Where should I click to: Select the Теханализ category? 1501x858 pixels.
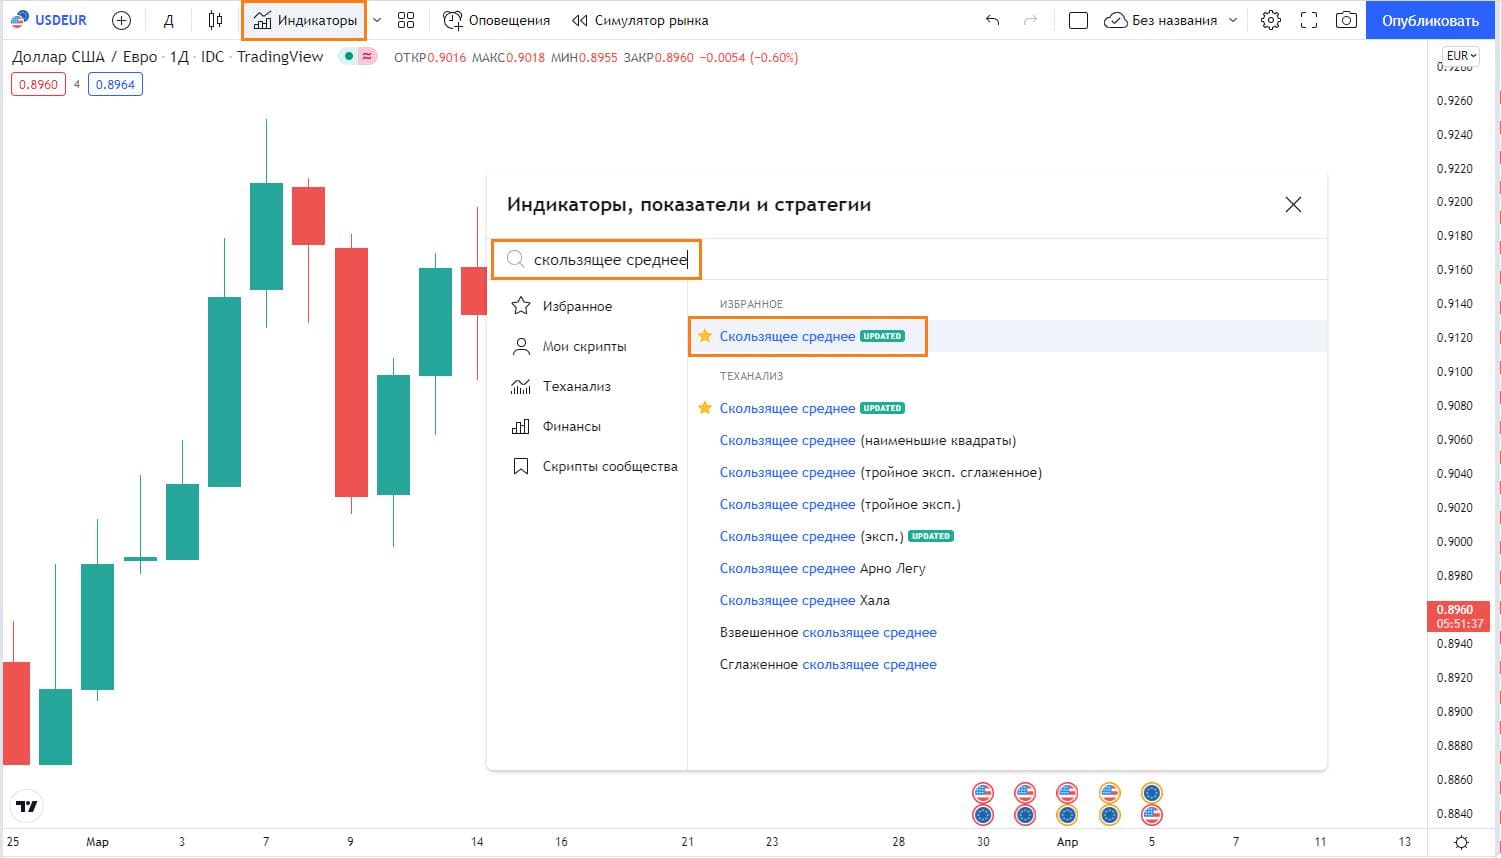pyautogui.click(x=576, y=386)
